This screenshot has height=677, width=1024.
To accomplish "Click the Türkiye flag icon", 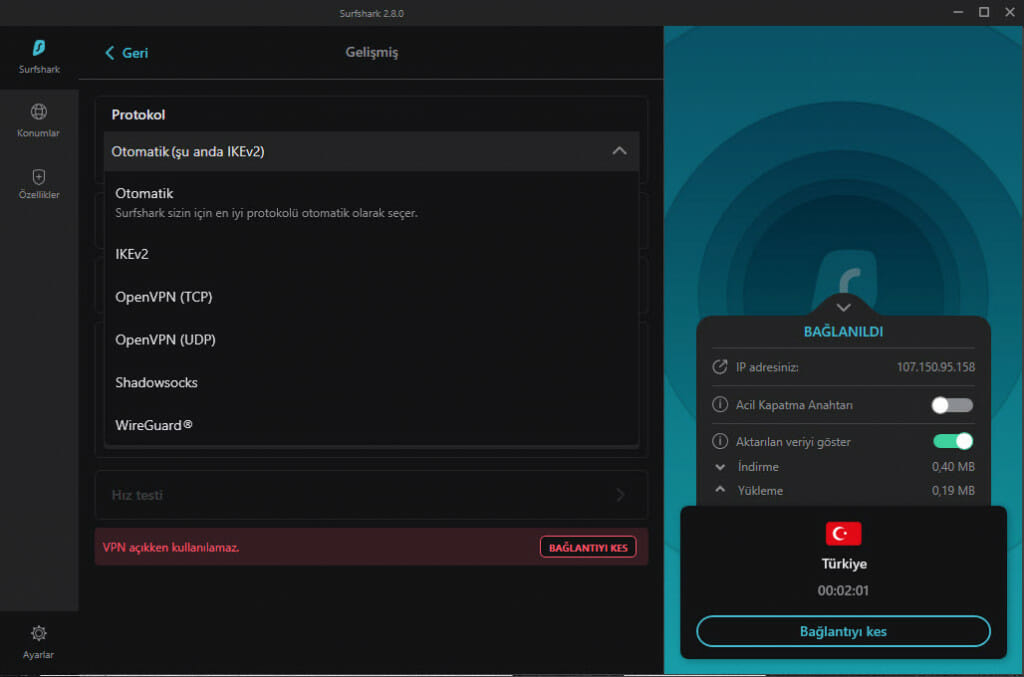I will (843, 533).
